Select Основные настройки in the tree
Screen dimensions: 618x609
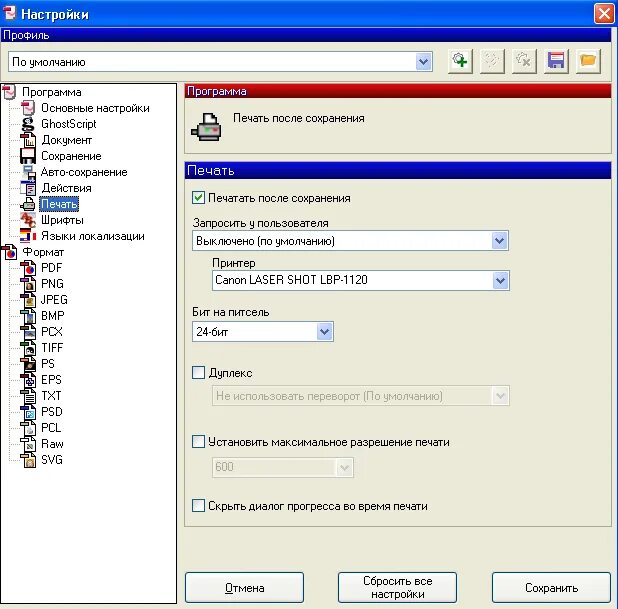pos(95,108)
